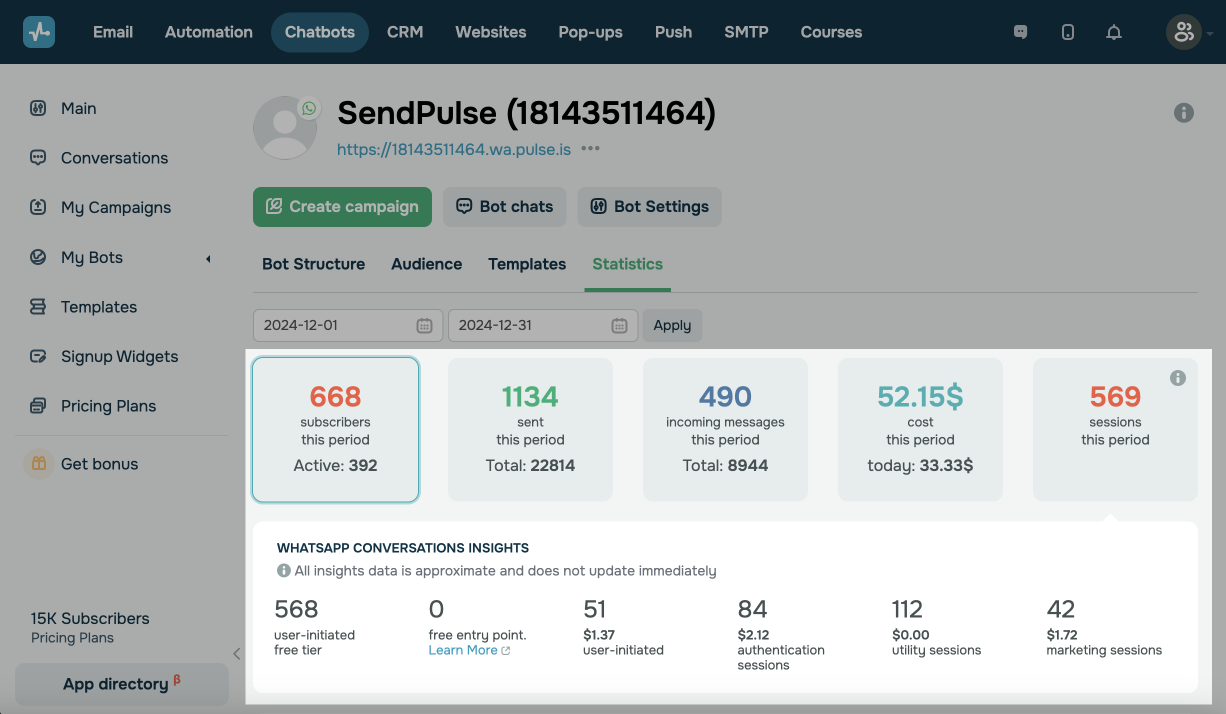Click the 2024-12-31 end date field
Image resolution: width=1226 pixels, height=714 pixels.
point(543,325)
